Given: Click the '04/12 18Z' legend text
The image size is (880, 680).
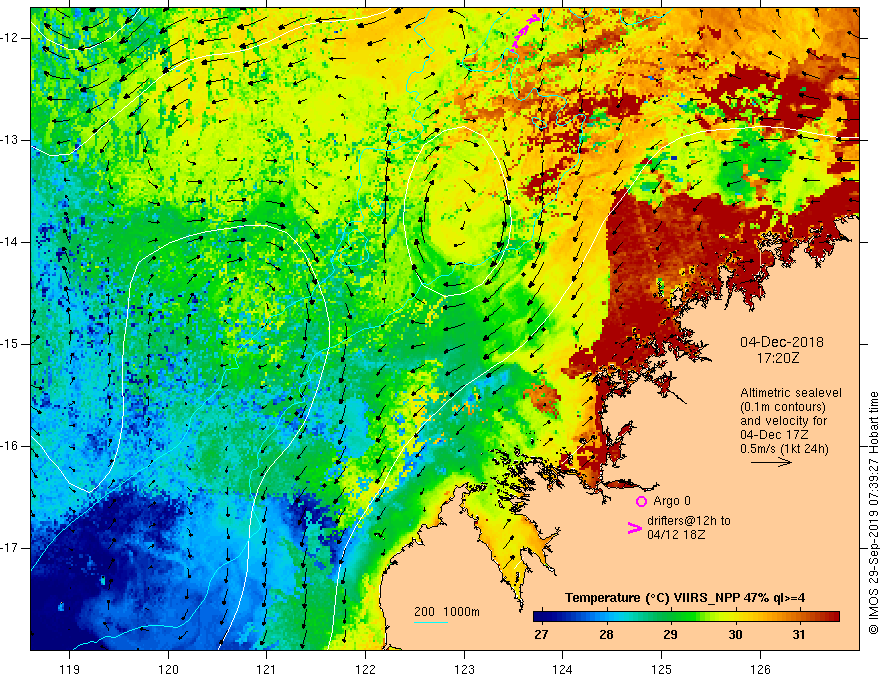Looking at the screenshot, I should 676,535.
